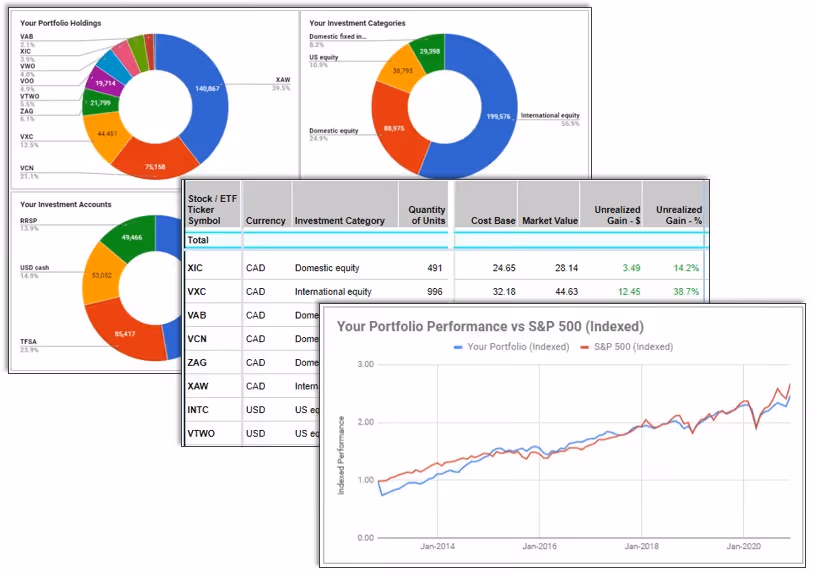Viewport: 813px width, 575px height.
Task: Click 'Your Portfolio Performance vs S&P 500' title
Action: coord(490,327)
